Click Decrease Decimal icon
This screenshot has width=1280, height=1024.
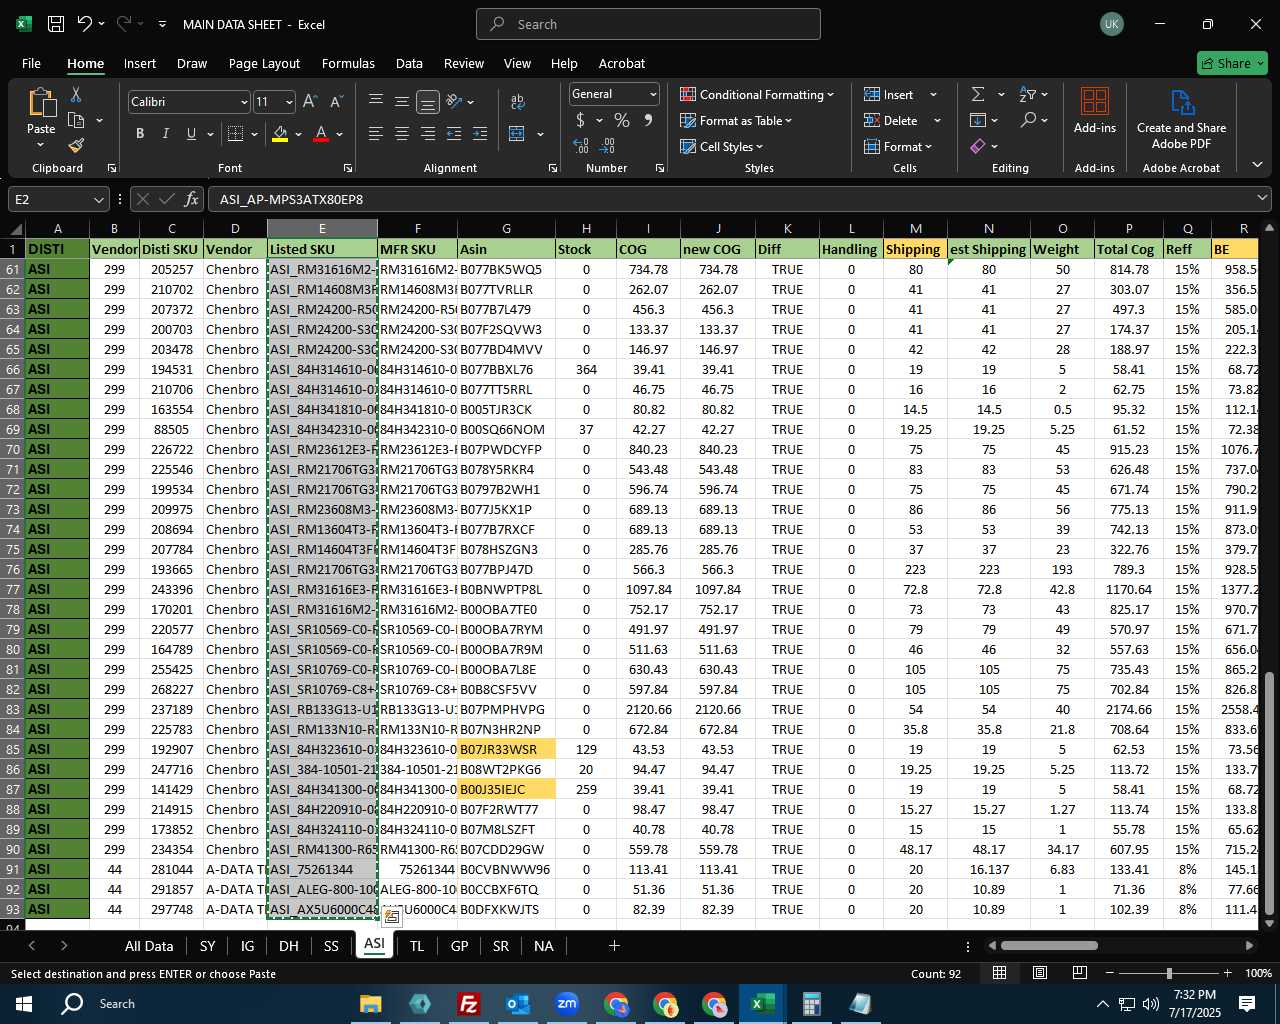(x=609, y=146)
